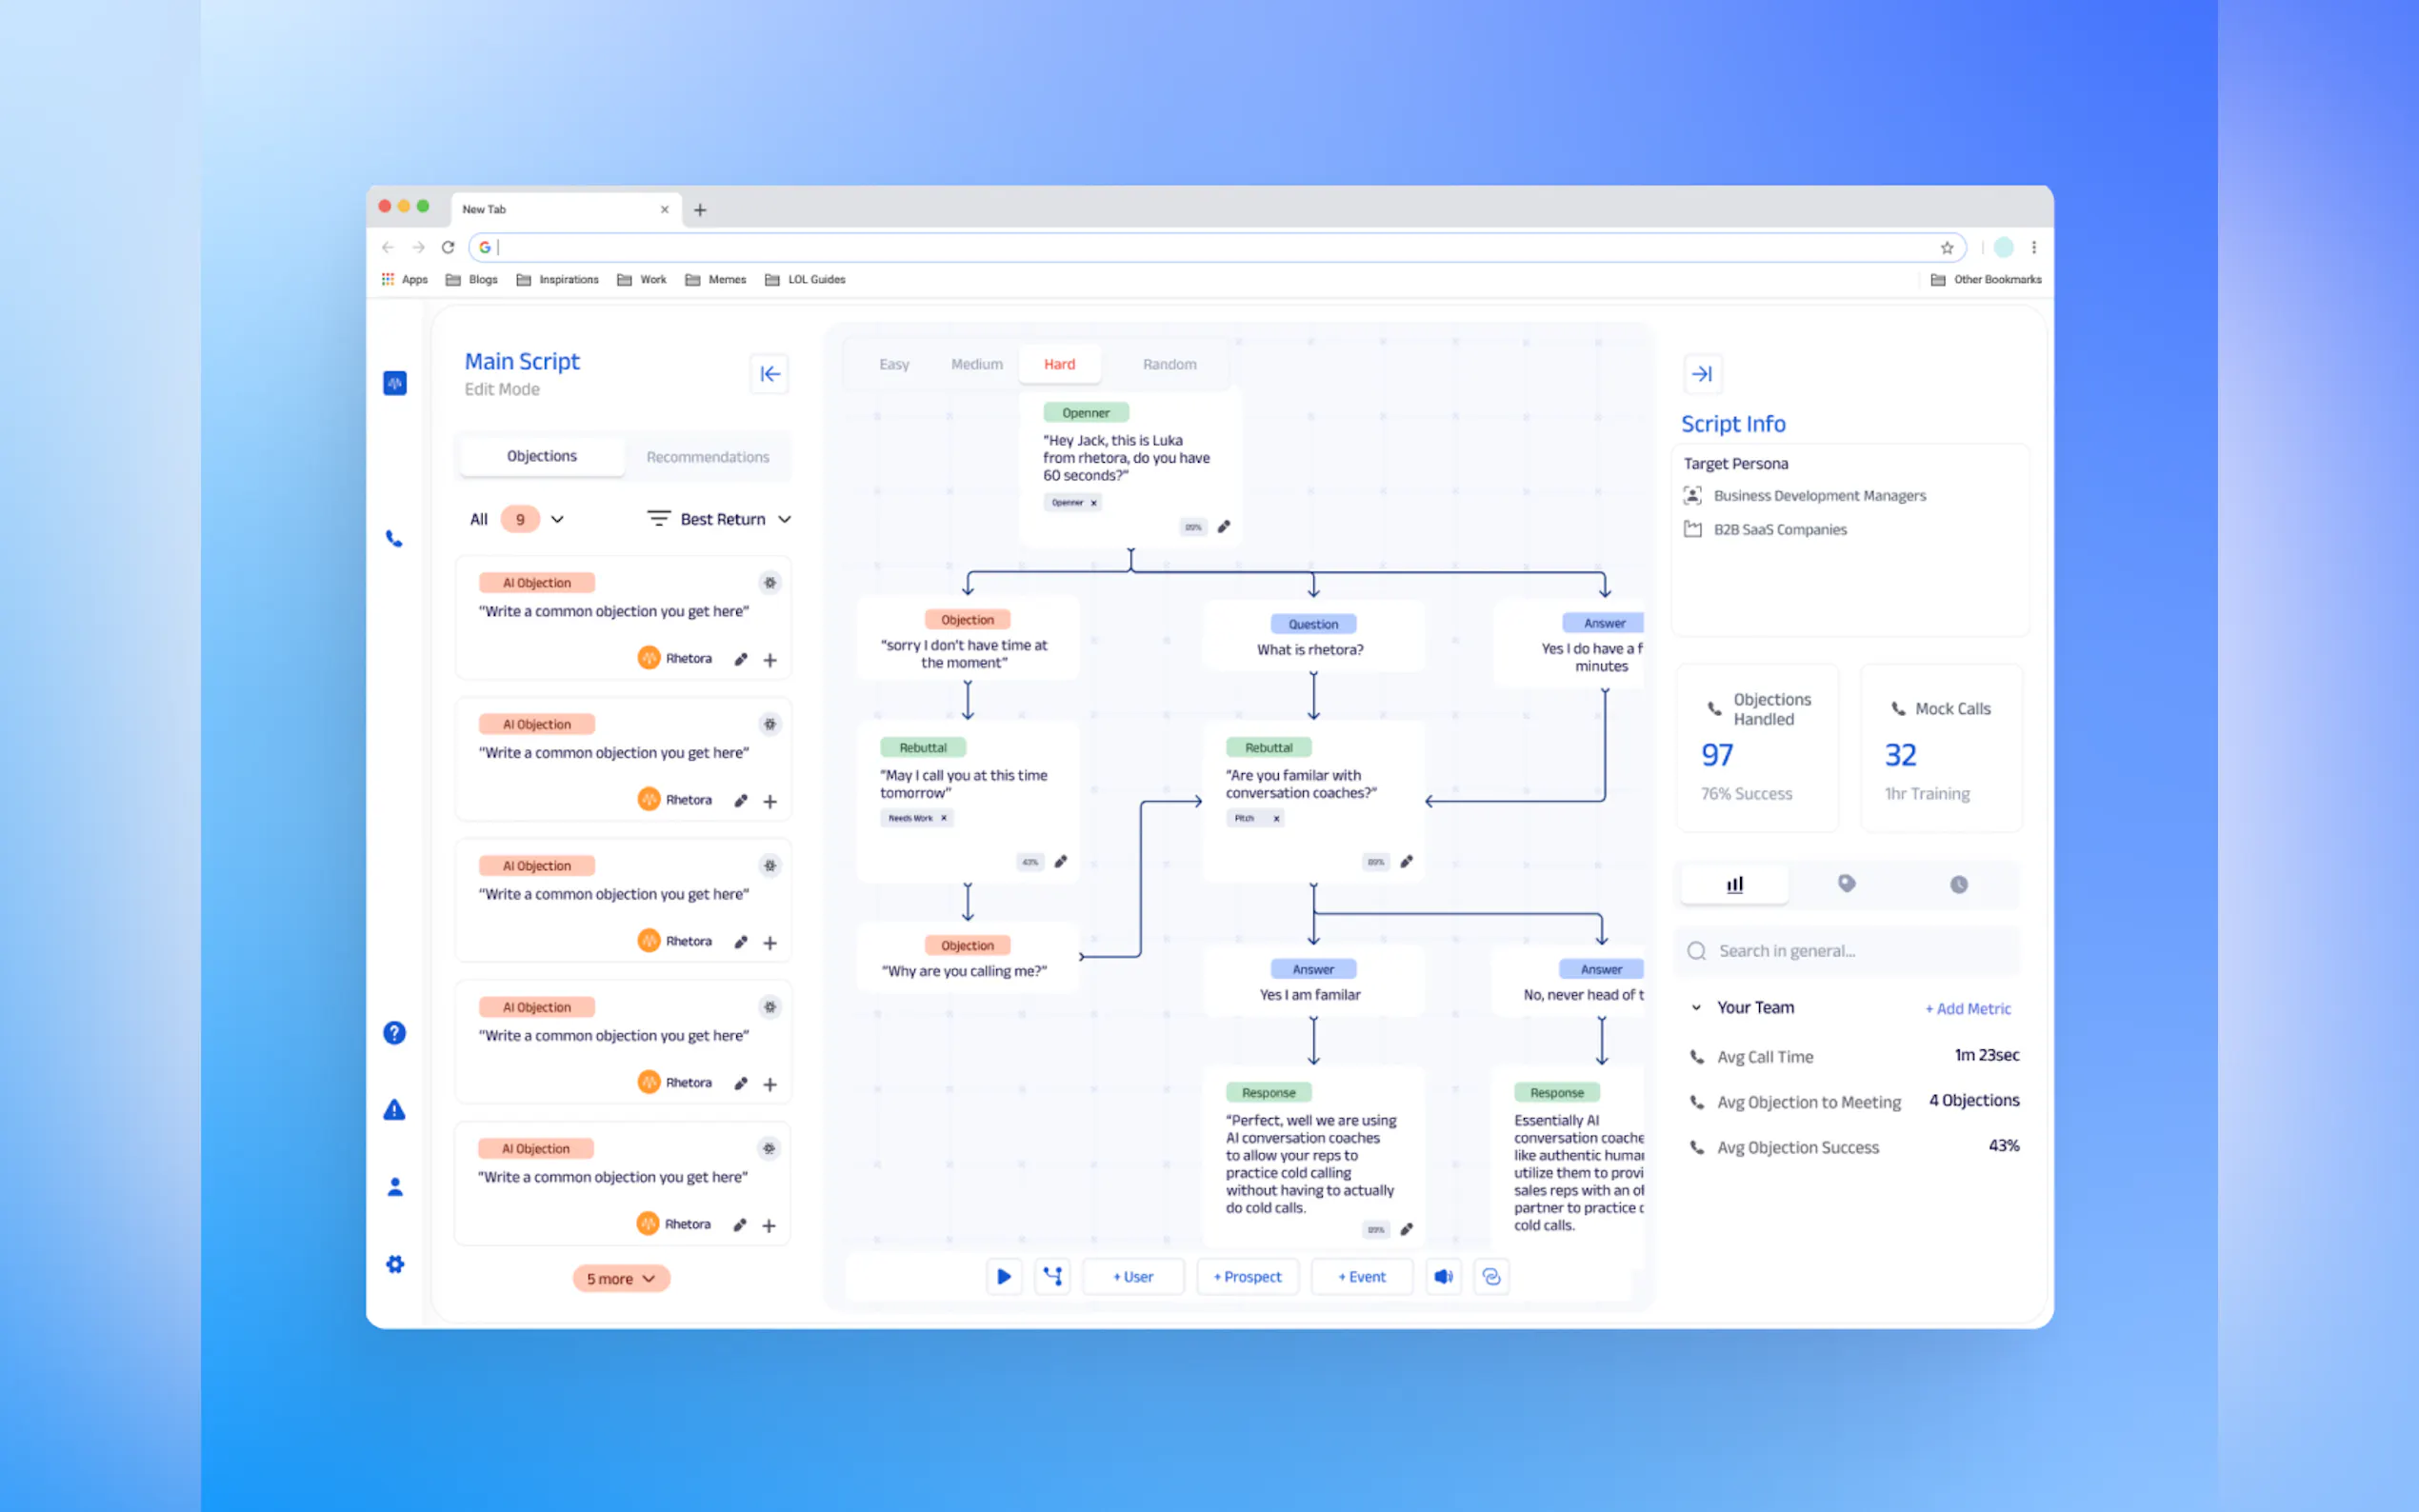Collapse the Main Script panel arrow
The height and width of the screenshot is (1512, 2419).
tap(769, 374)
